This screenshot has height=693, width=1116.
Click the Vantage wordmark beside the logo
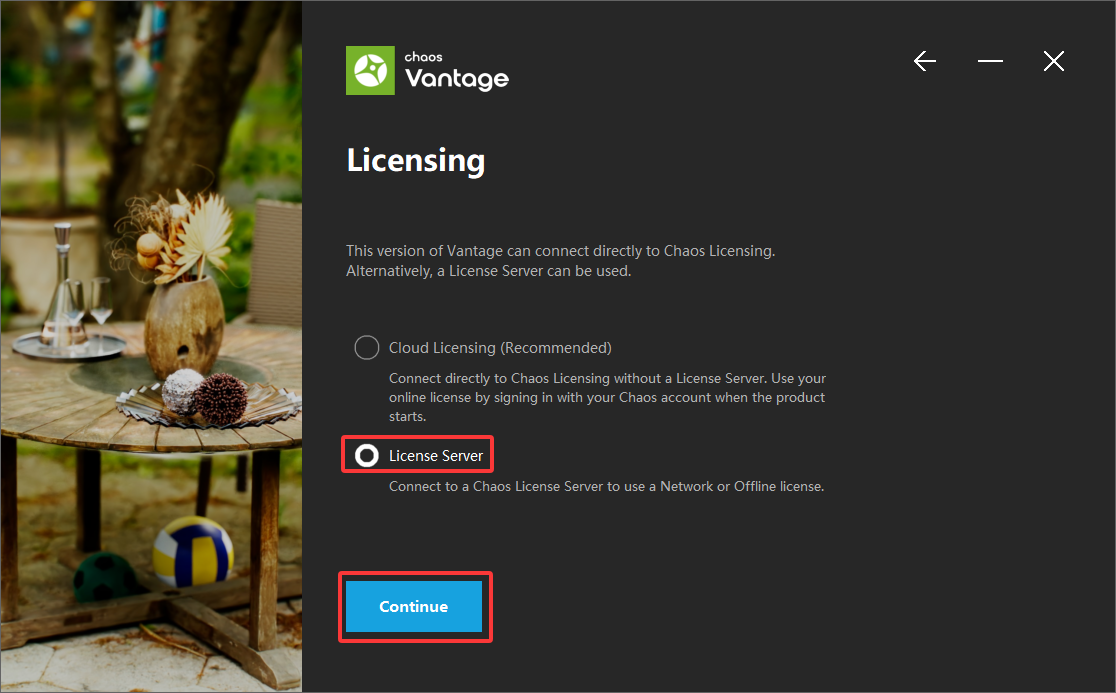coord(457,78)
